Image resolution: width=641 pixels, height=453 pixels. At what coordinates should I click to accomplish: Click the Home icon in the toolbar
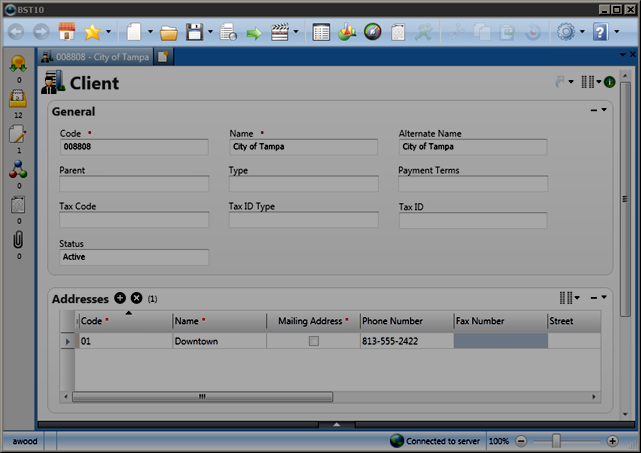[x=67, y=32]
